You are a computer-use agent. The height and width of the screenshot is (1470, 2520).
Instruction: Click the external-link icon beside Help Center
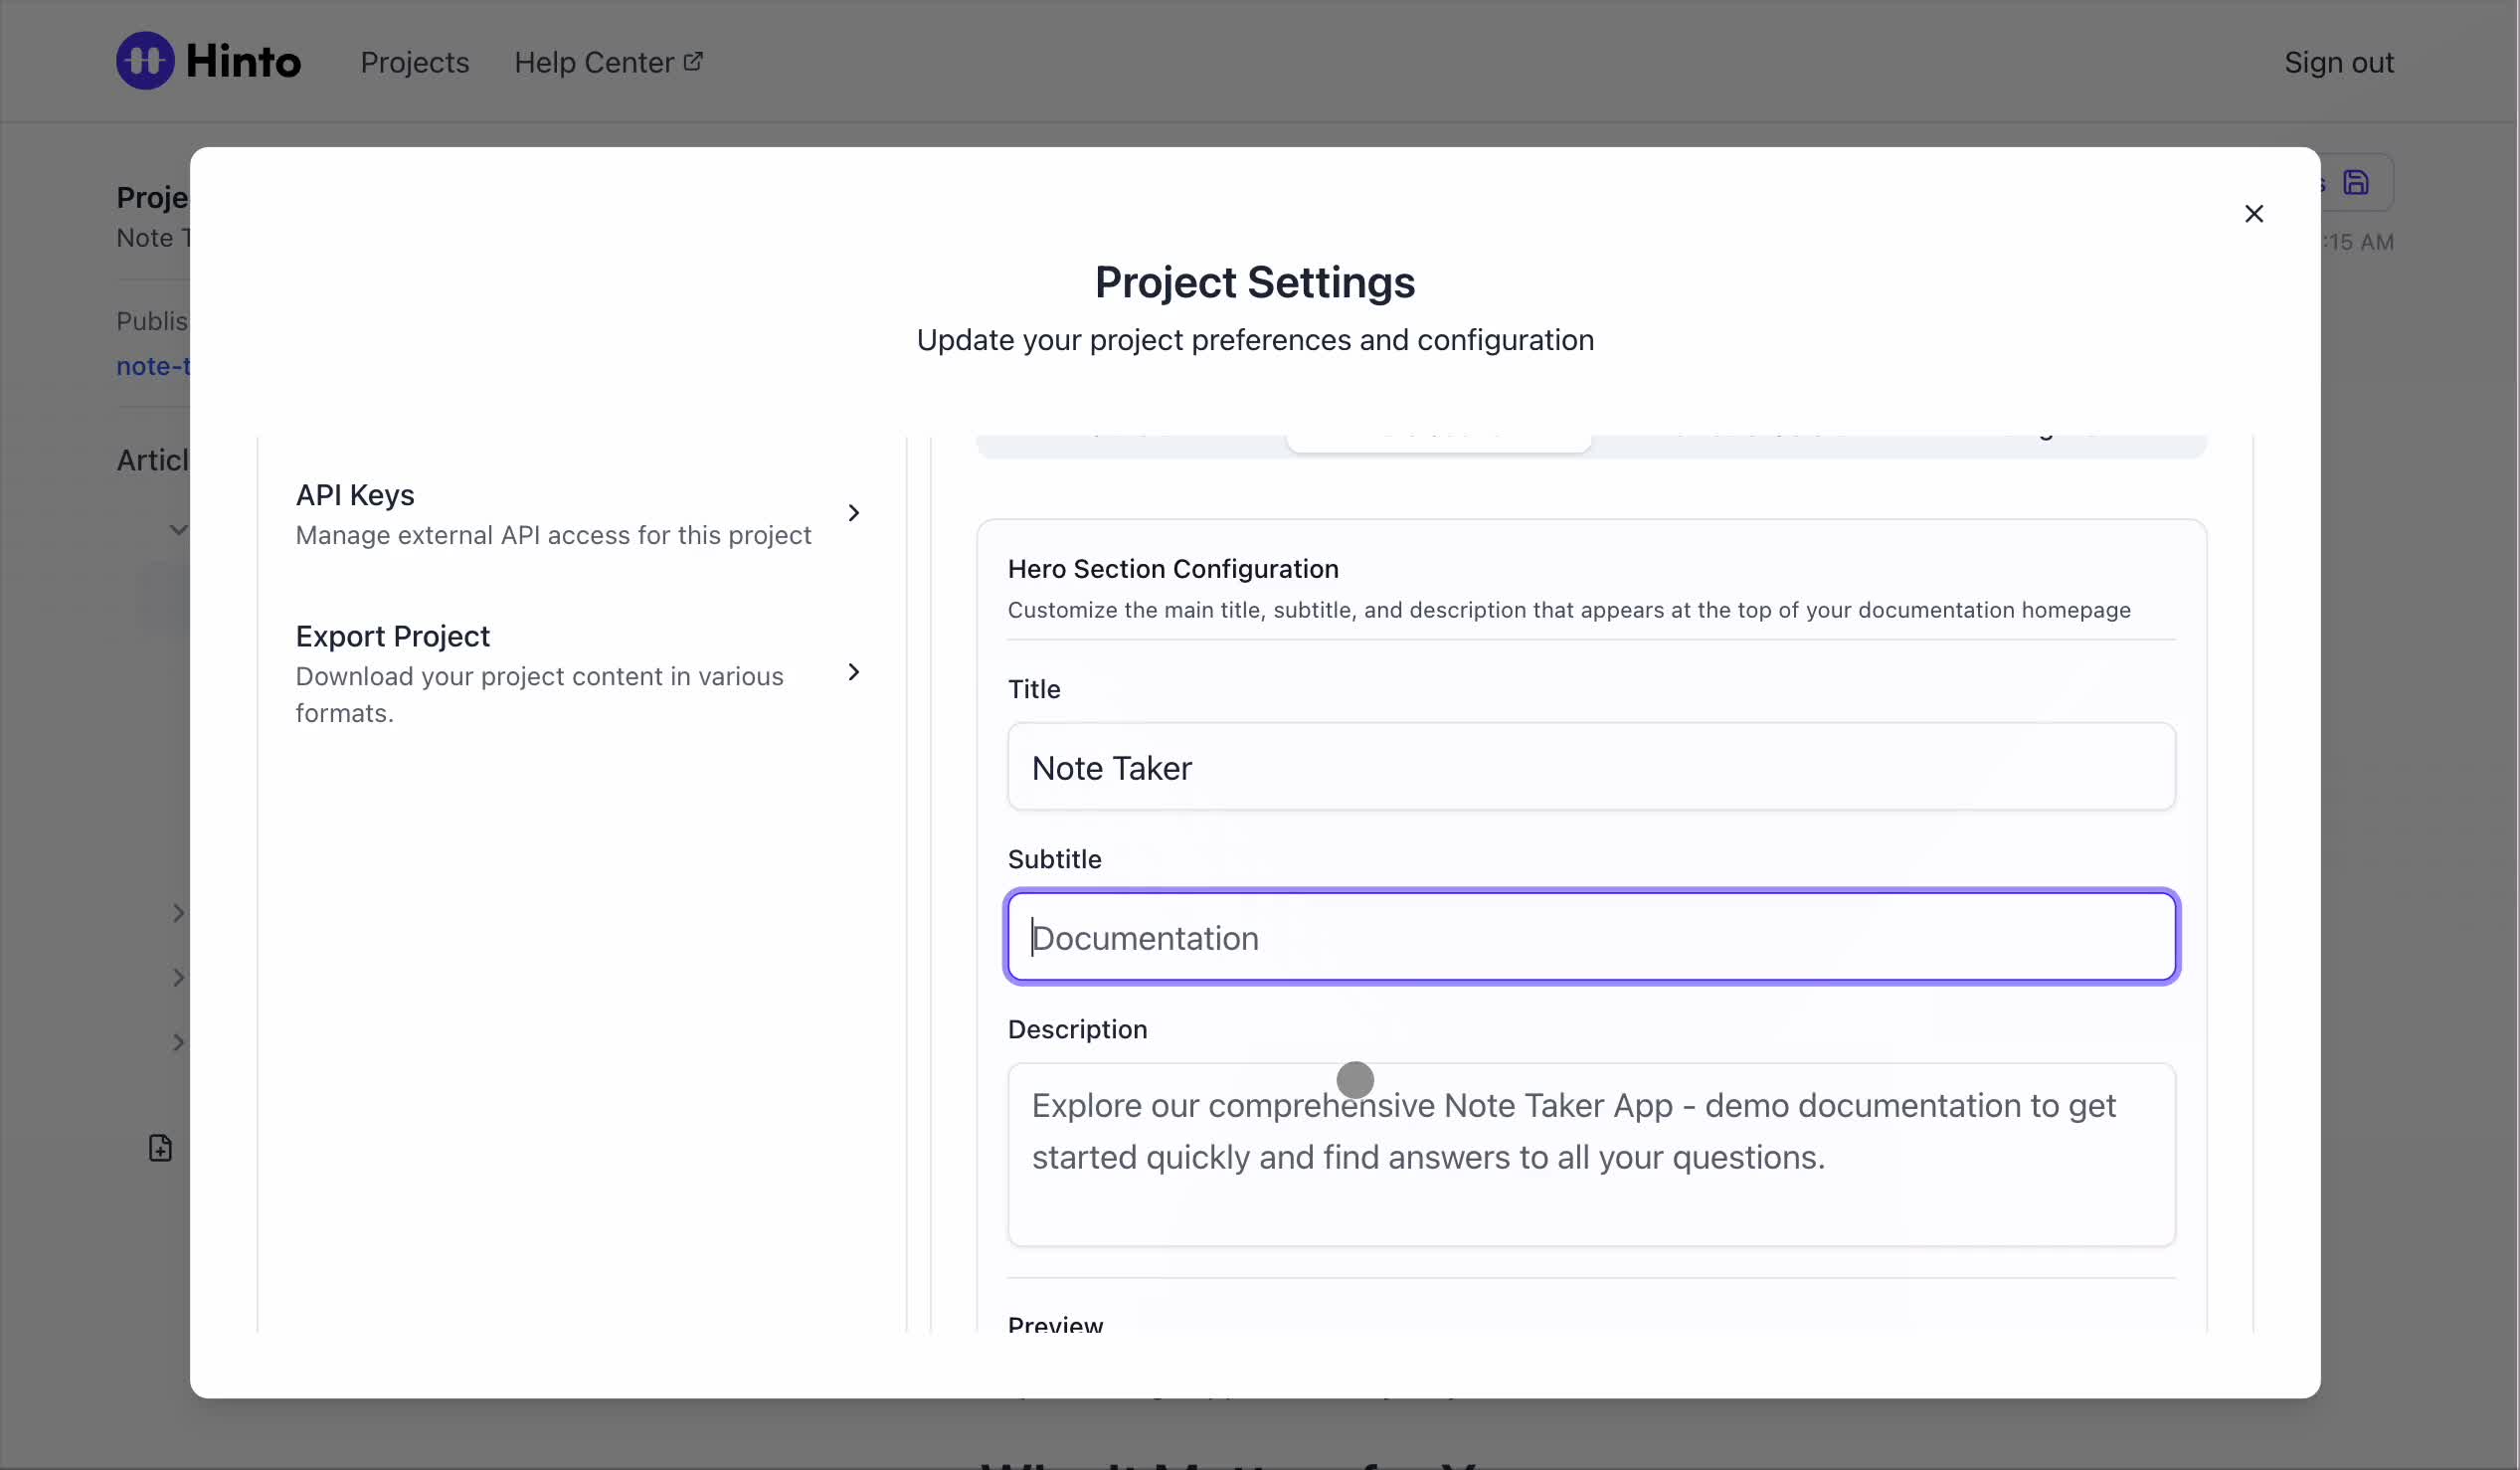(x=693, y=62)
